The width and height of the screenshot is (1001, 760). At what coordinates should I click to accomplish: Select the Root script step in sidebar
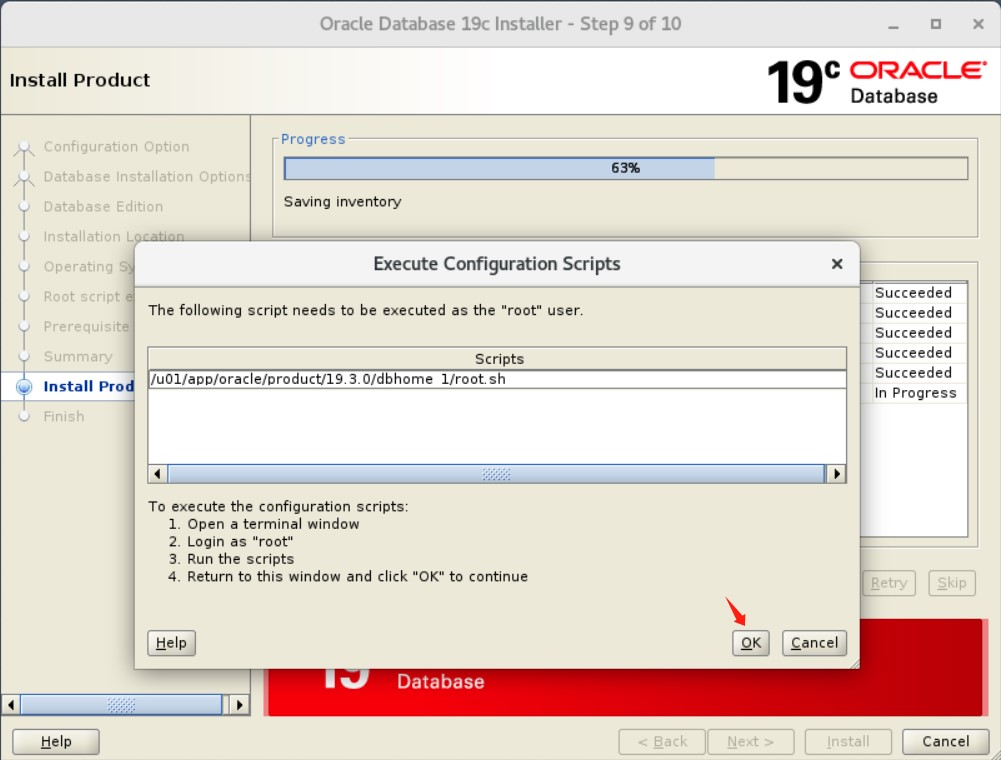point(88,297)
